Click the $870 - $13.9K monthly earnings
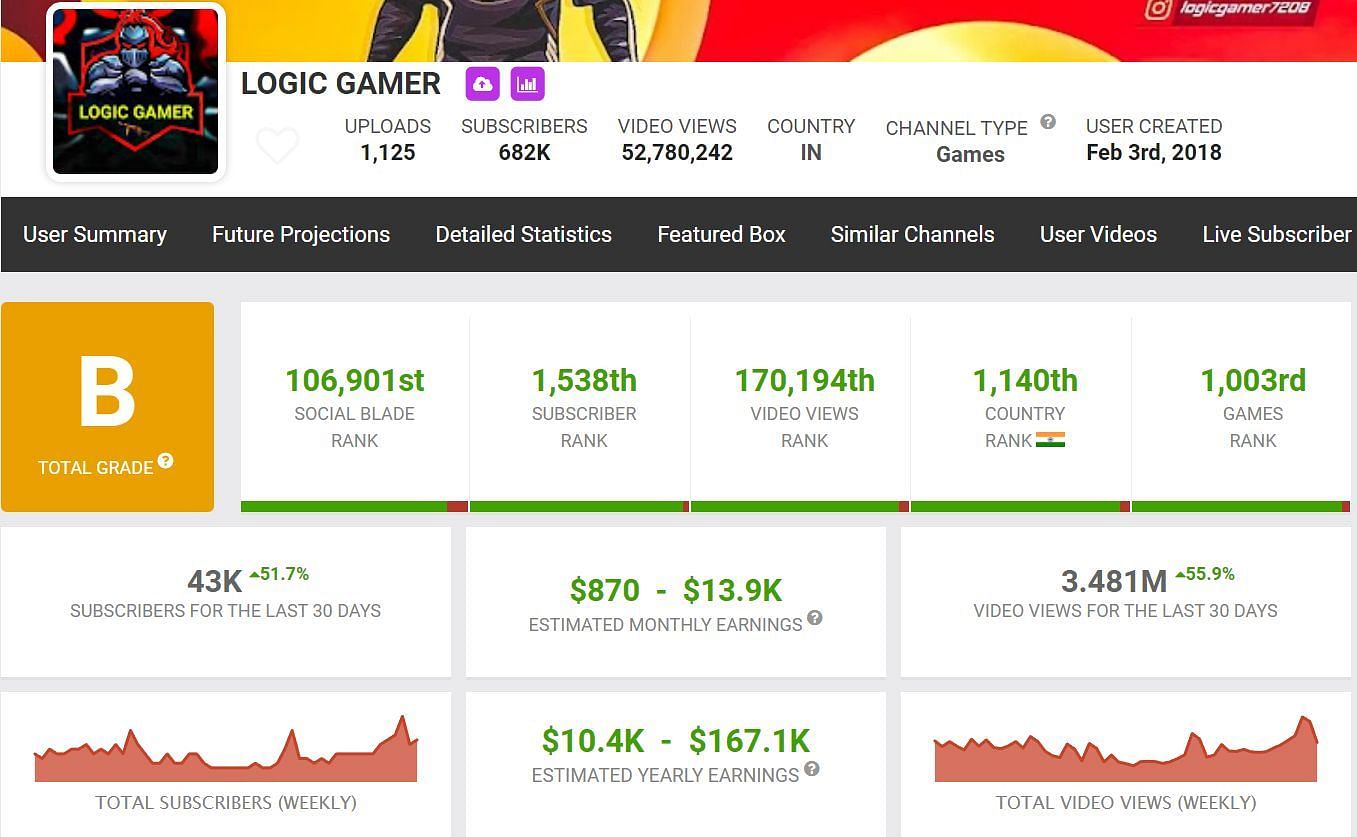 point(676,591)
